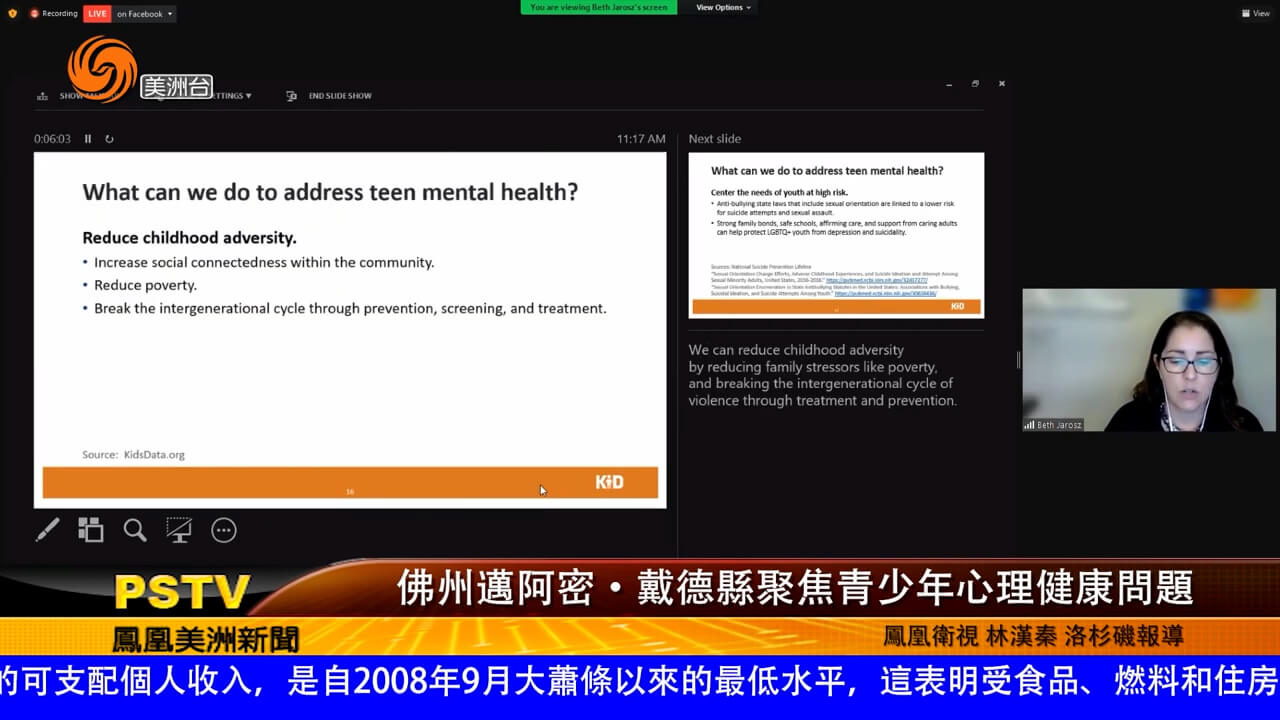Open more slide show options ellipsis

pyautogui.click(x=224, y=531)
